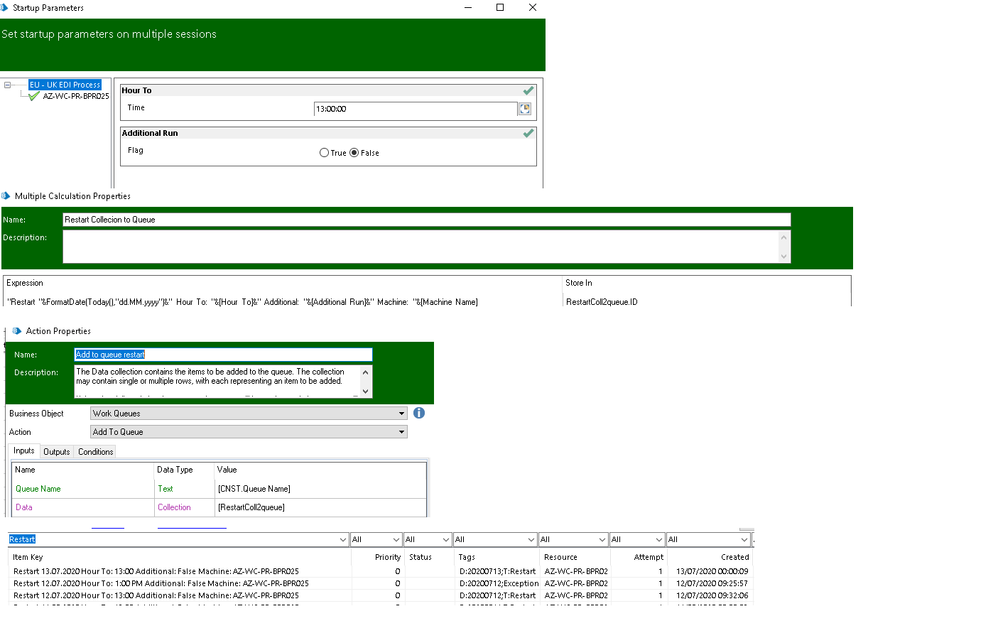Select the True radio button for Flag
The width and height of the screenshot is (998, 641).
pos(324,153)
